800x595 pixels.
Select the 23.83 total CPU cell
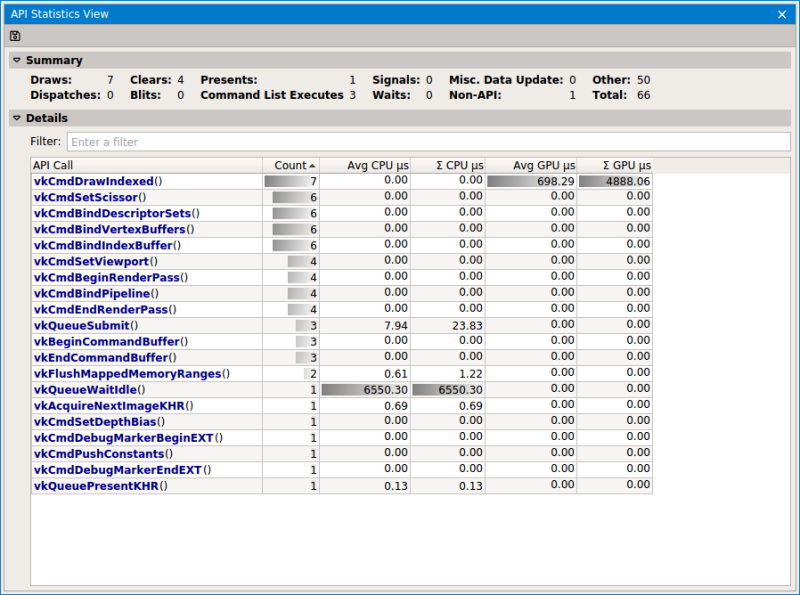pos(447,326)
